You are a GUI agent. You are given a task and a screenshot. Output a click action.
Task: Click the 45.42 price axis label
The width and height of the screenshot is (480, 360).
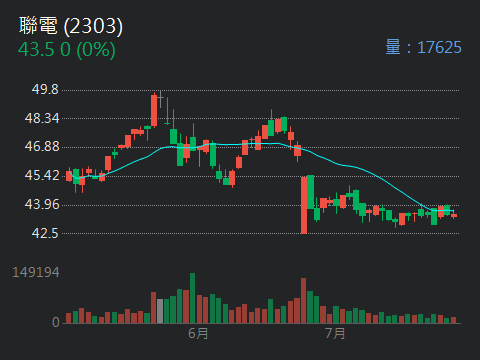(42, 175)
